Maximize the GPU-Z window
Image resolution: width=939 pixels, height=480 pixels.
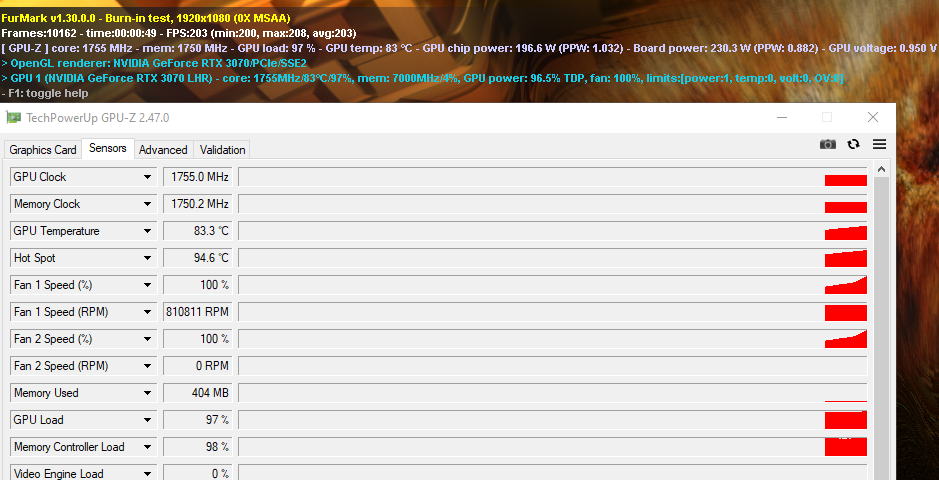pyautogui.click(x=827, y=117)
